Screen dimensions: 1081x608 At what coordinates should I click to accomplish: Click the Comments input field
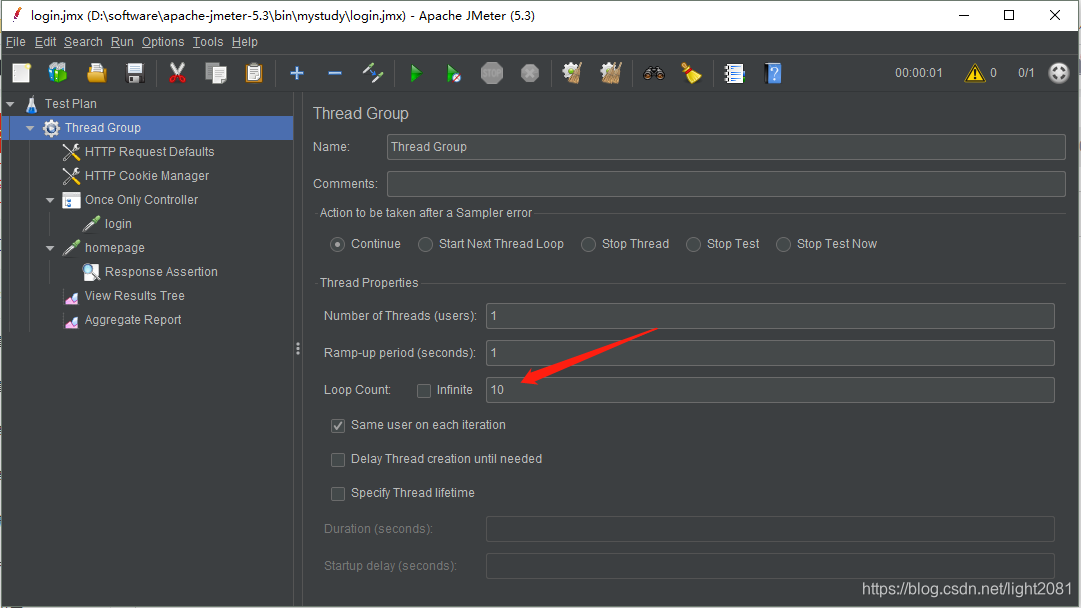pos(726,184)
